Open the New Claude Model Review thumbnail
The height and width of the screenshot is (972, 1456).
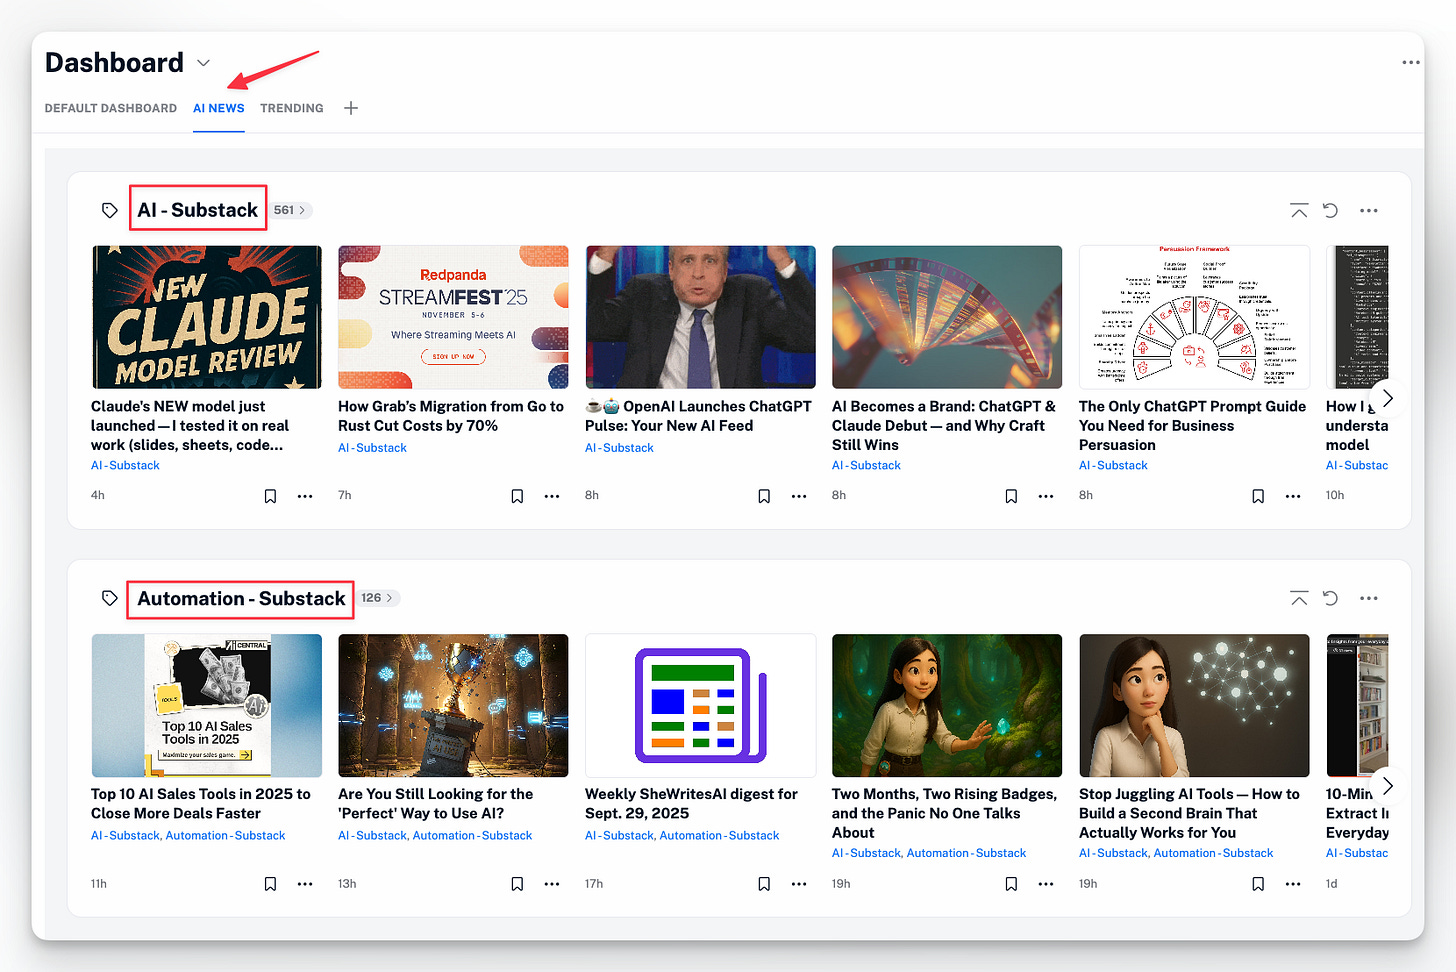[x=207, y=317]
